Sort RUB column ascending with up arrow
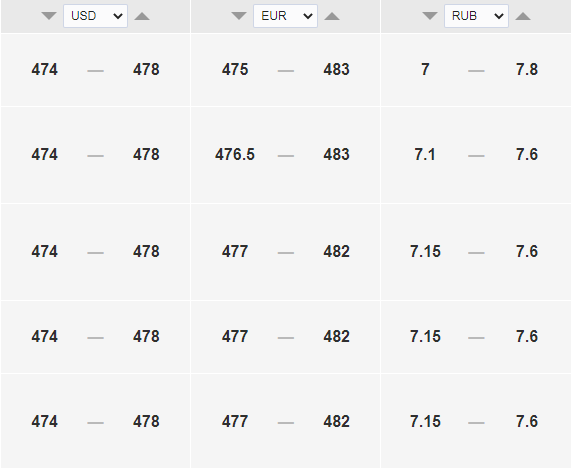The image size is (571, 468). [523, 16]
